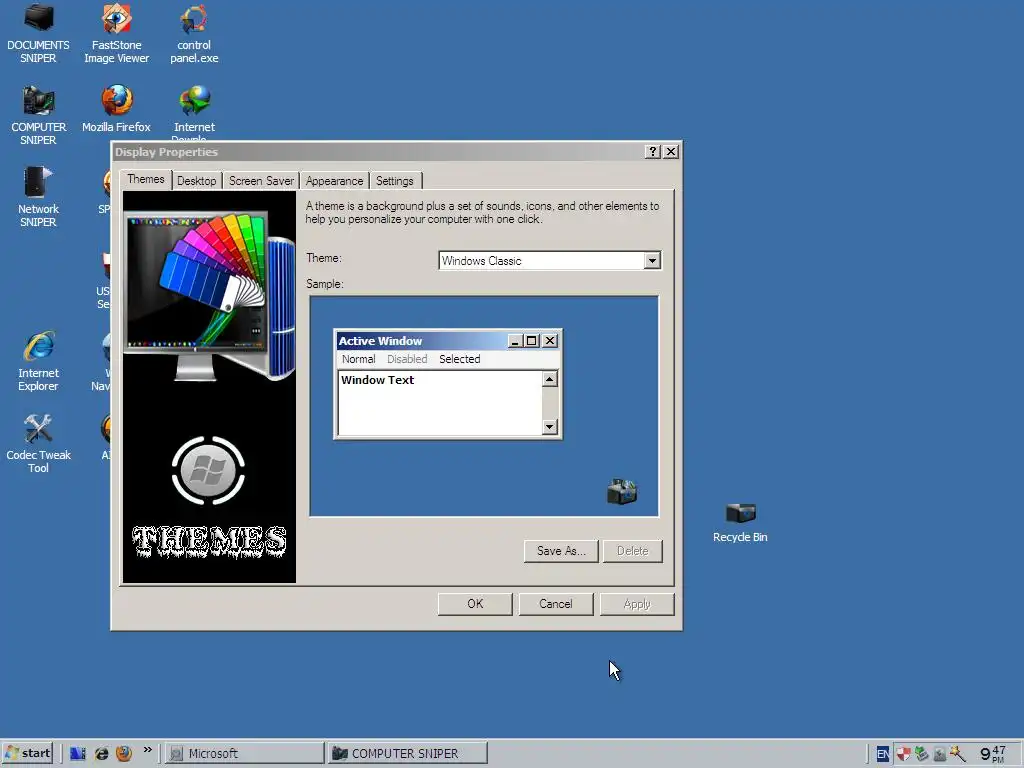Open control panel.exe desktop icon
The width and height of the screenshot is (1024, 768).
194,33
